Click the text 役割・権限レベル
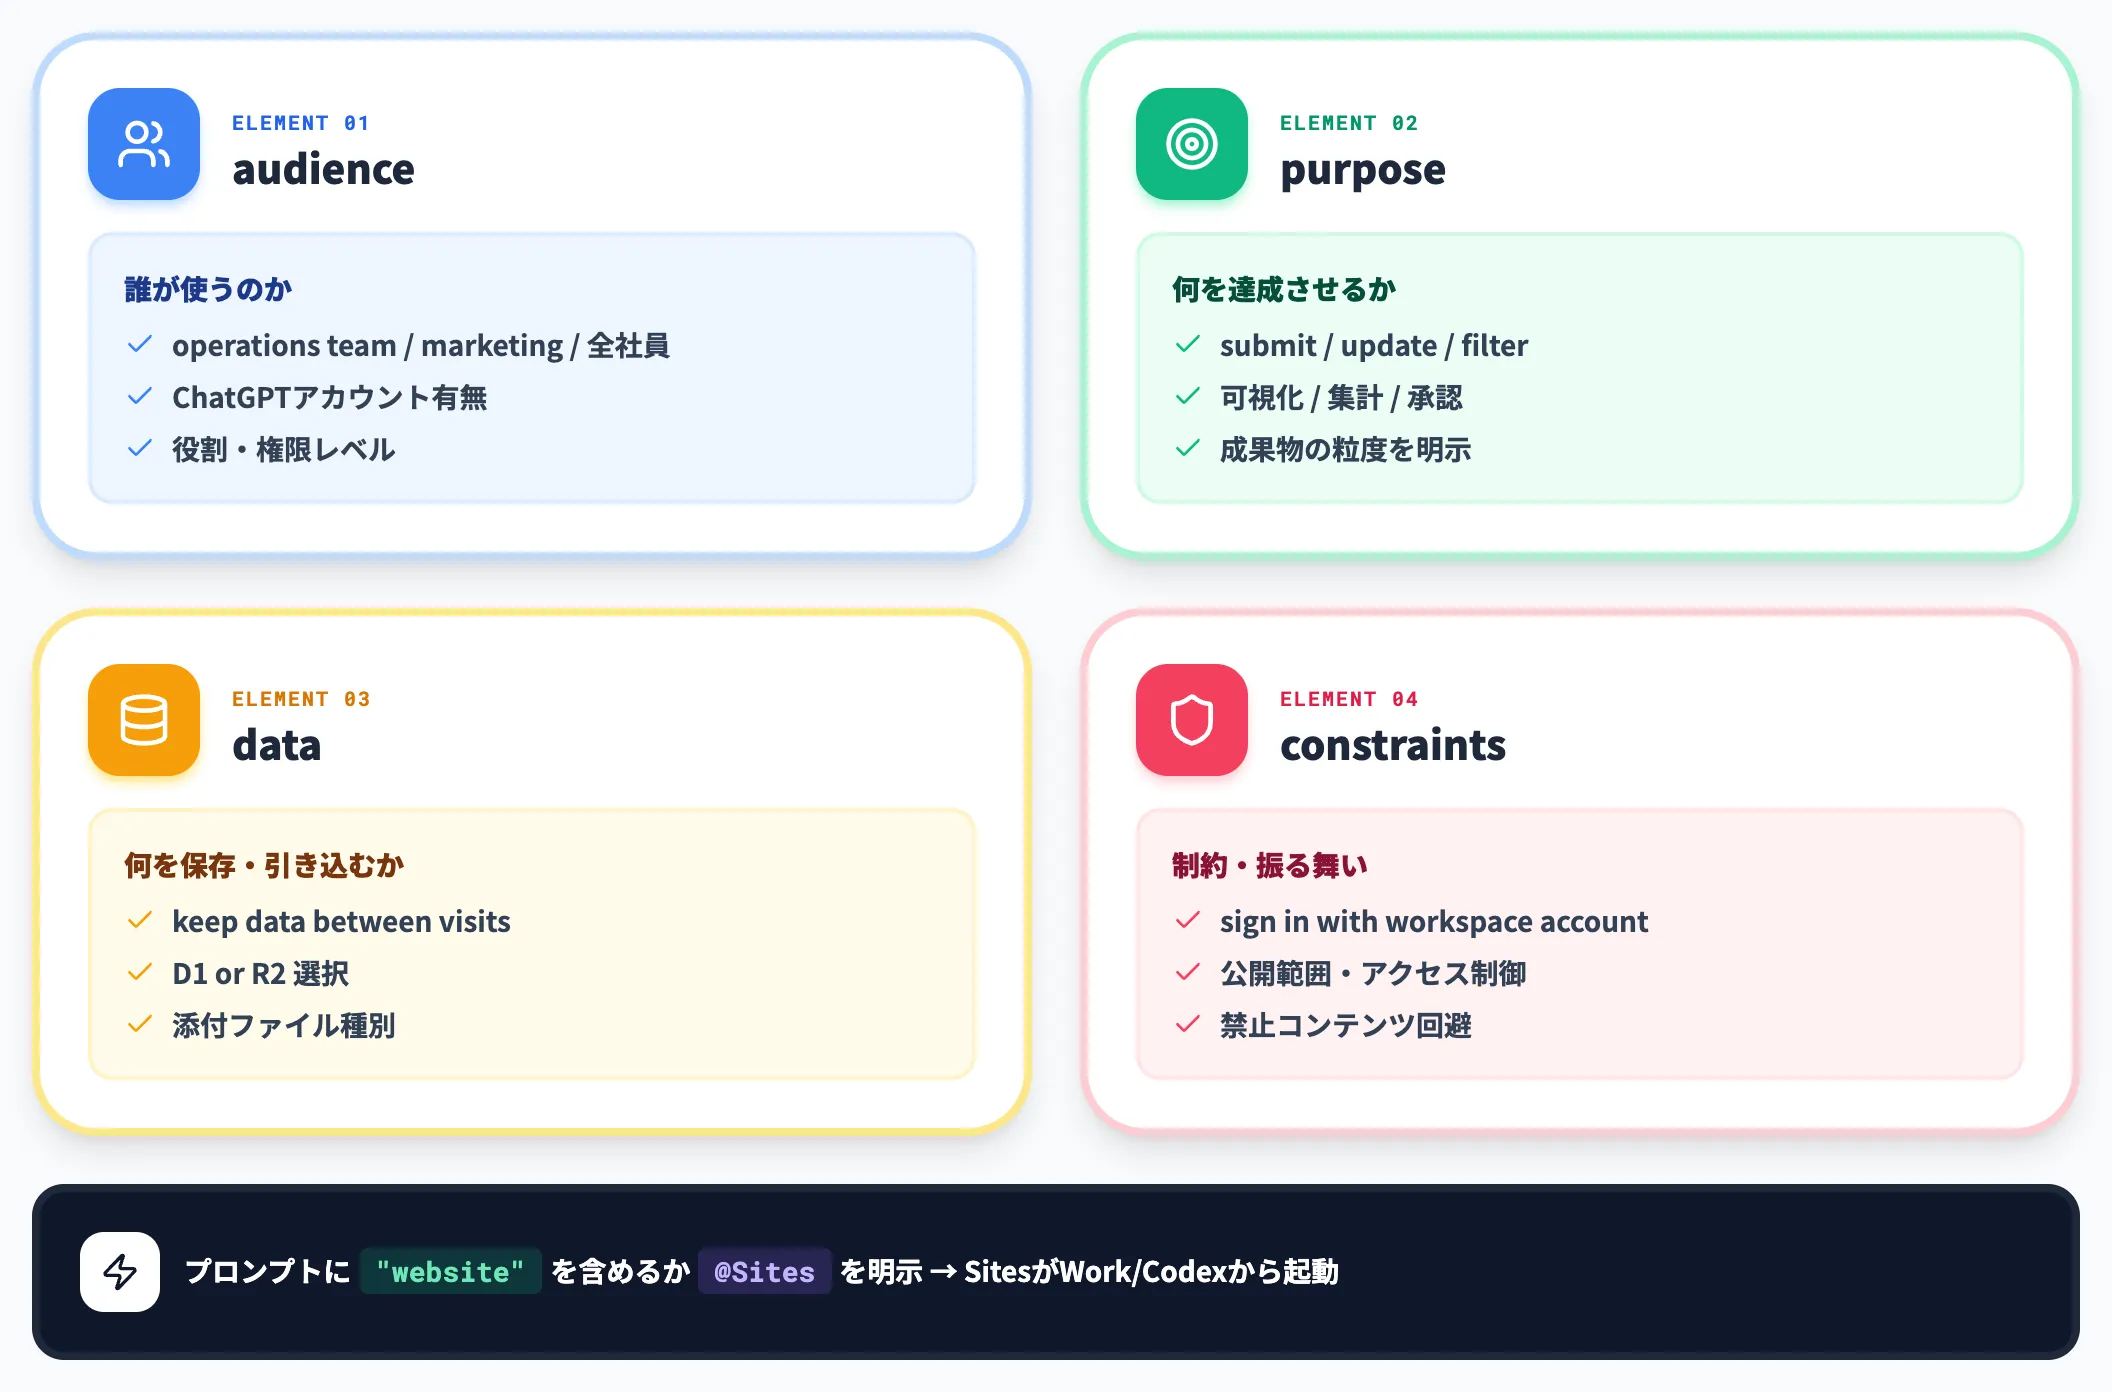2112x1392 pixels. tap(284, 450)
